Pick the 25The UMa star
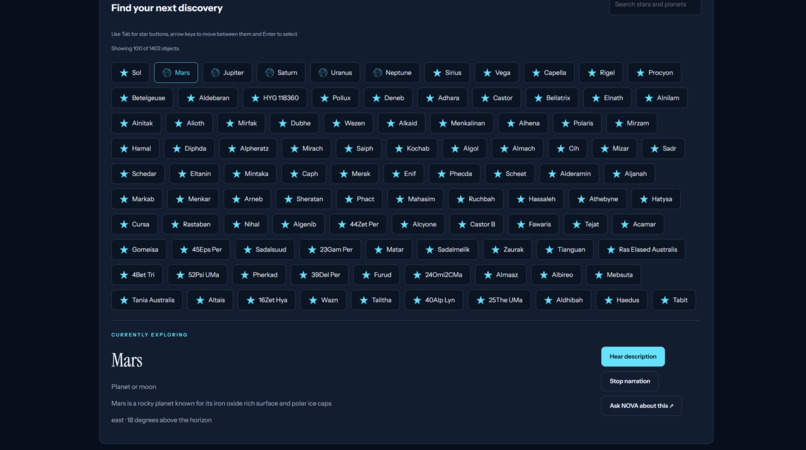806x450 pixels. coord(499,300)
